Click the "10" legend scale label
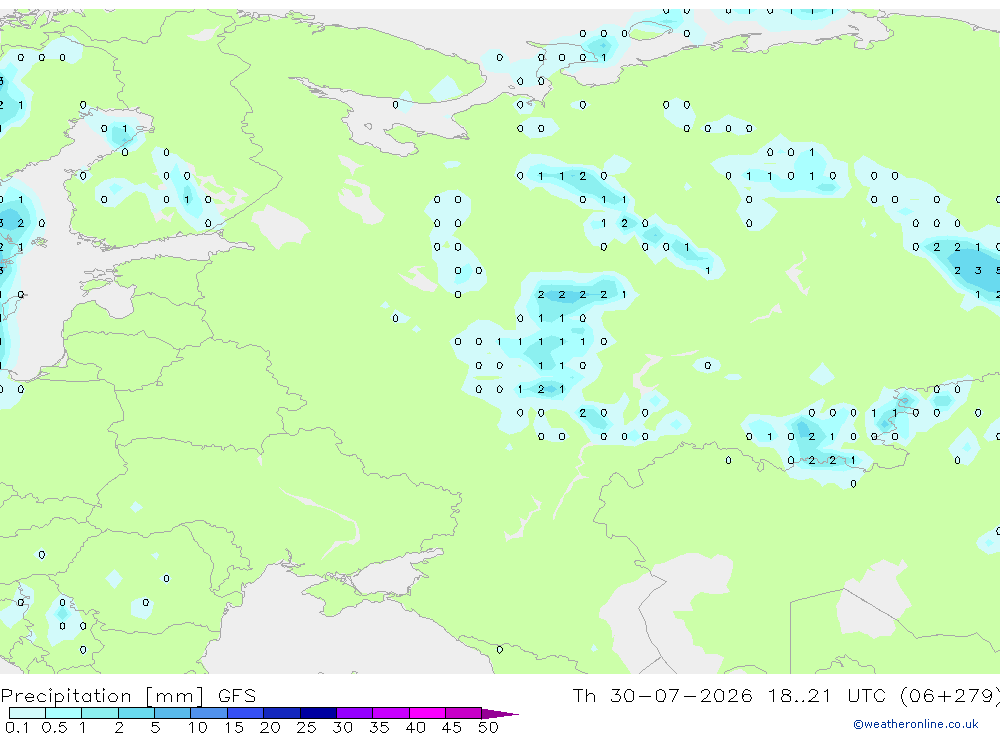The height and width of the screenshot is (733, 1000). click(x=198, y=727)
